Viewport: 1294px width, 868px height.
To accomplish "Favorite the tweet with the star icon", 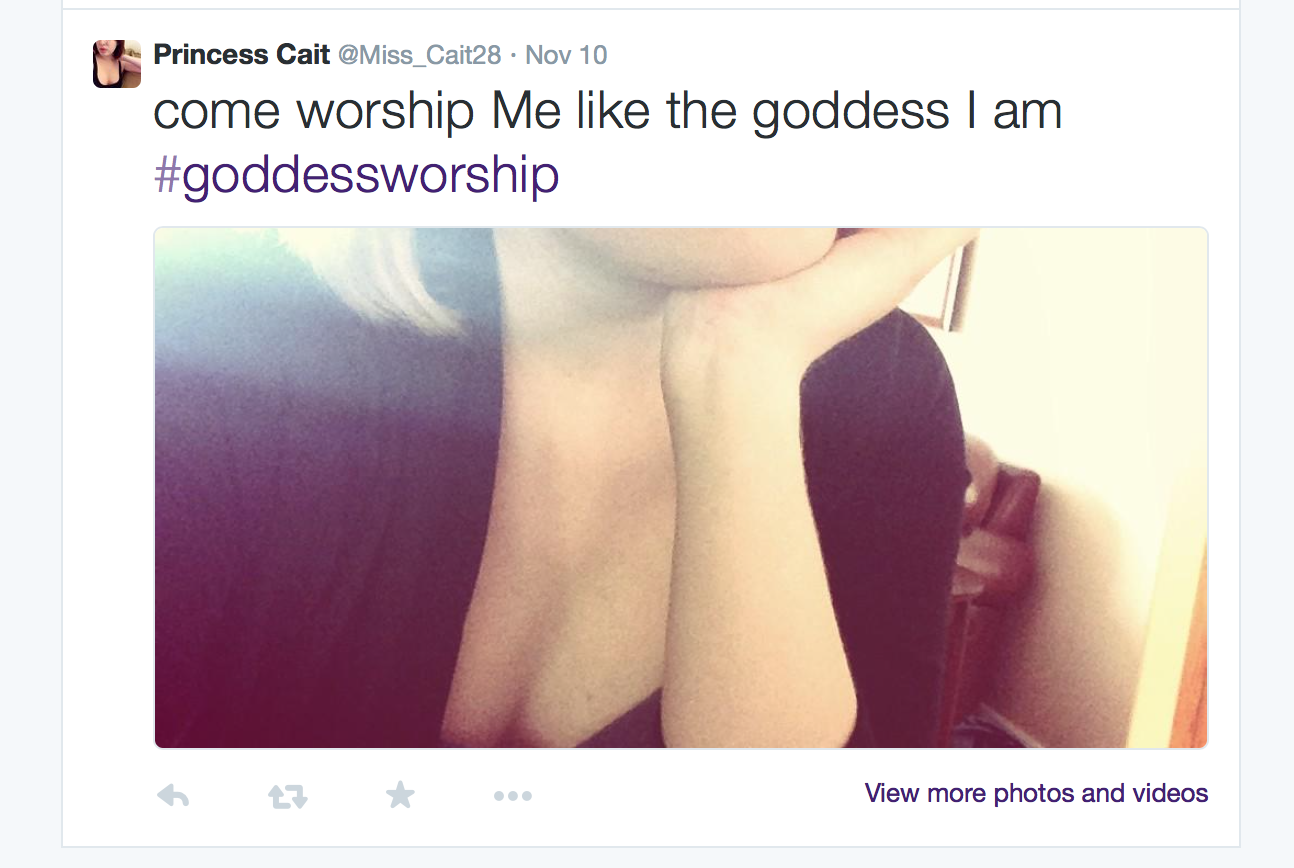I will [400, 795].
